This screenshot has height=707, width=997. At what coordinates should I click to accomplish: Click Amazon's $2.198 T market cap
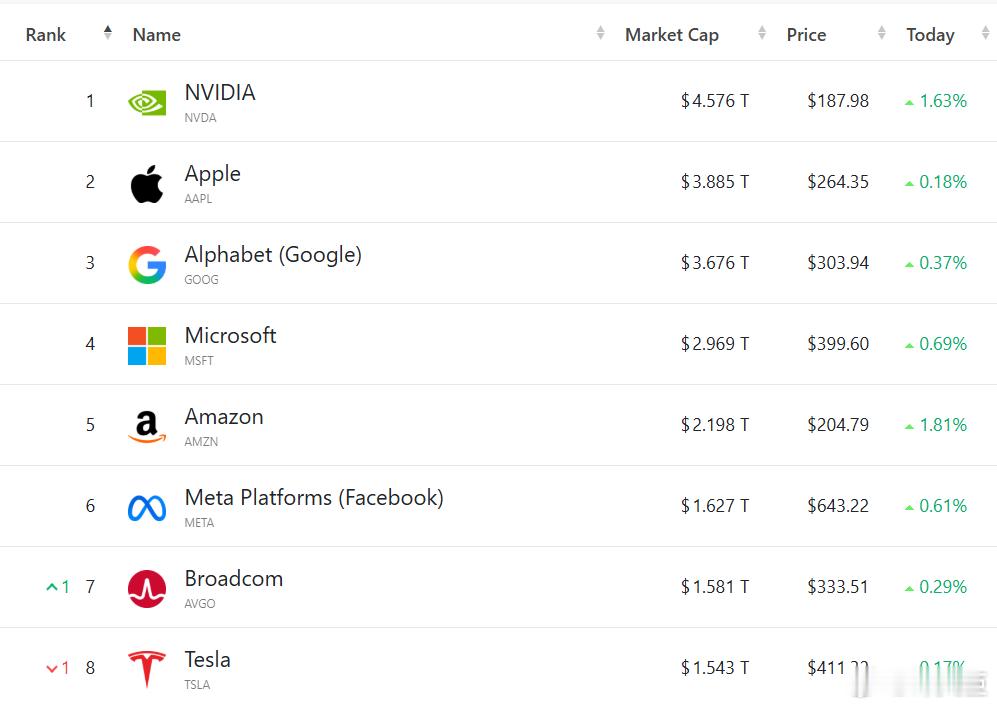pyautogui.click(x=715, y=425)
